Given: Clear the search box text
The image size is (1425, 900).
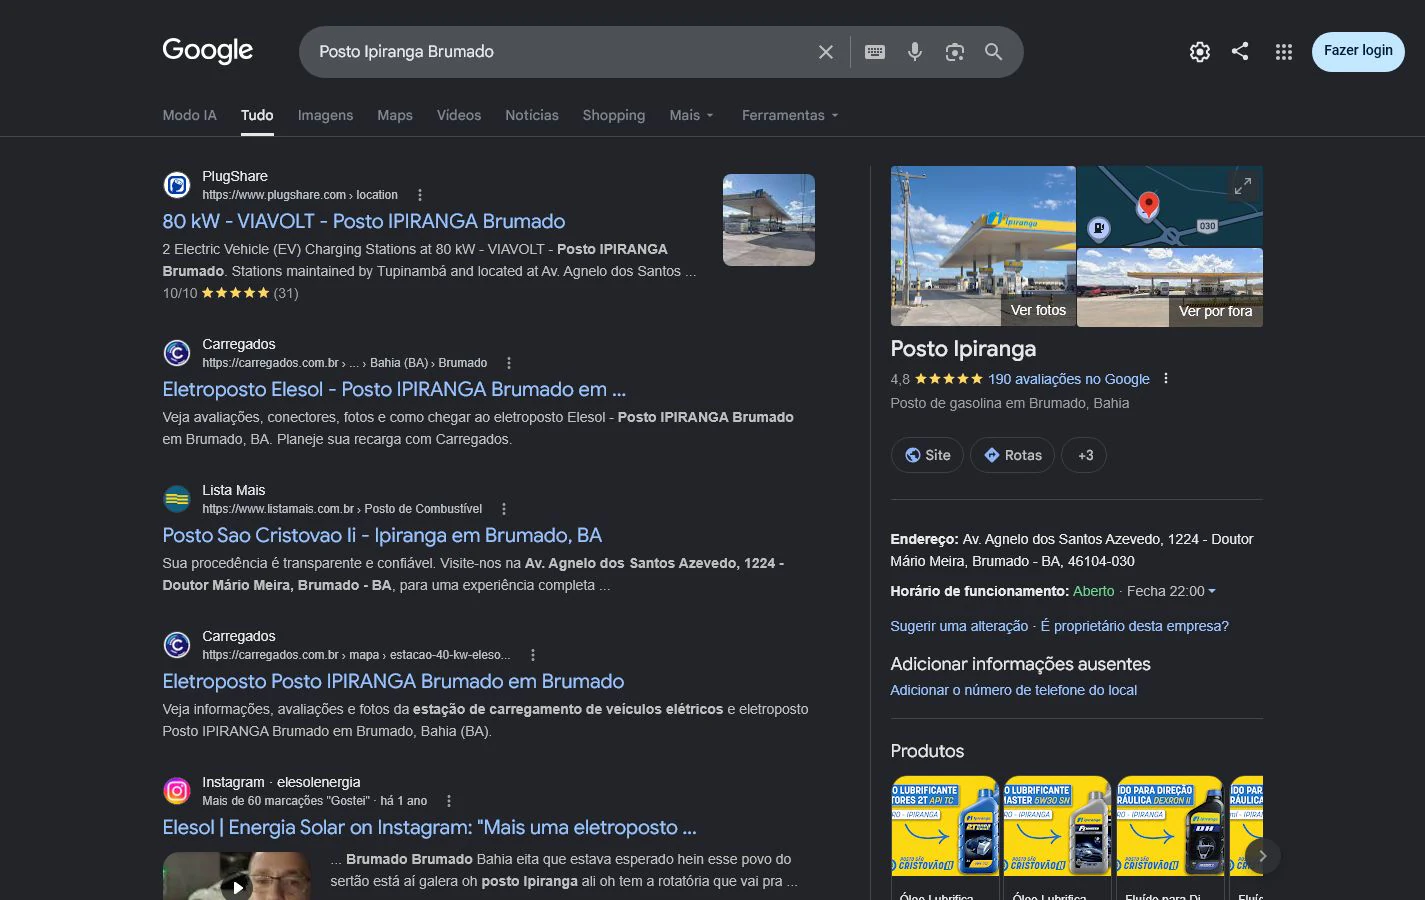Looking at the screenshot, I should point(826,52).
